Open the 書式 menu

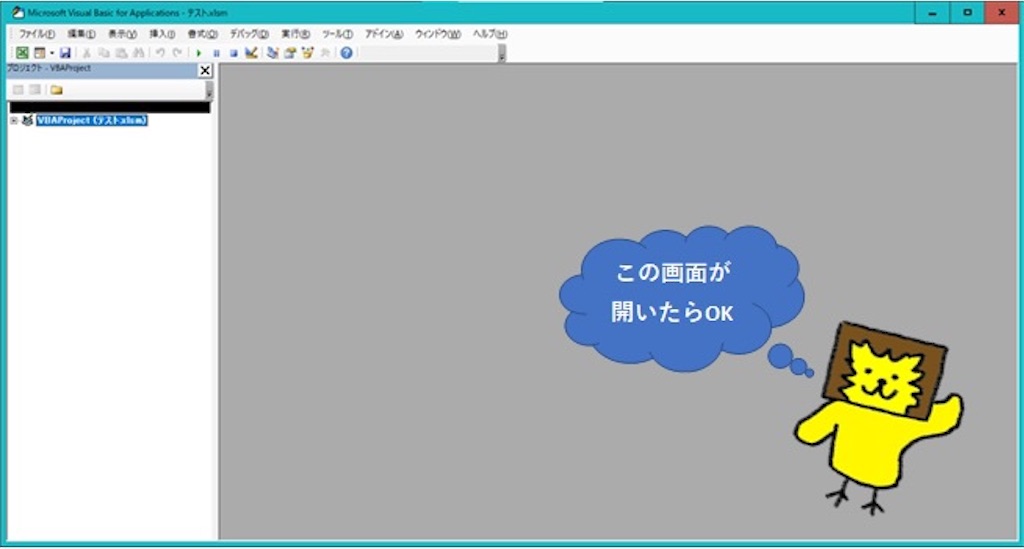point(202,34)
